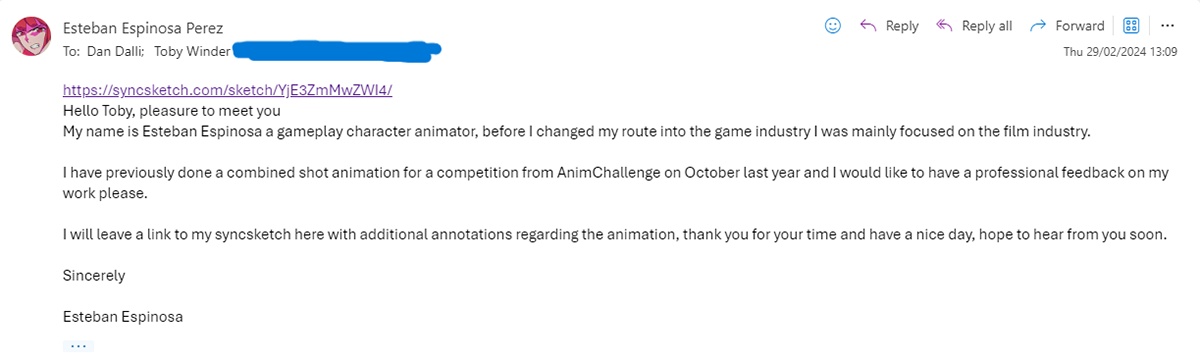
Task: Click the purple Reply arrow icon
Action: pyautogui.click(x=869, y=26)
